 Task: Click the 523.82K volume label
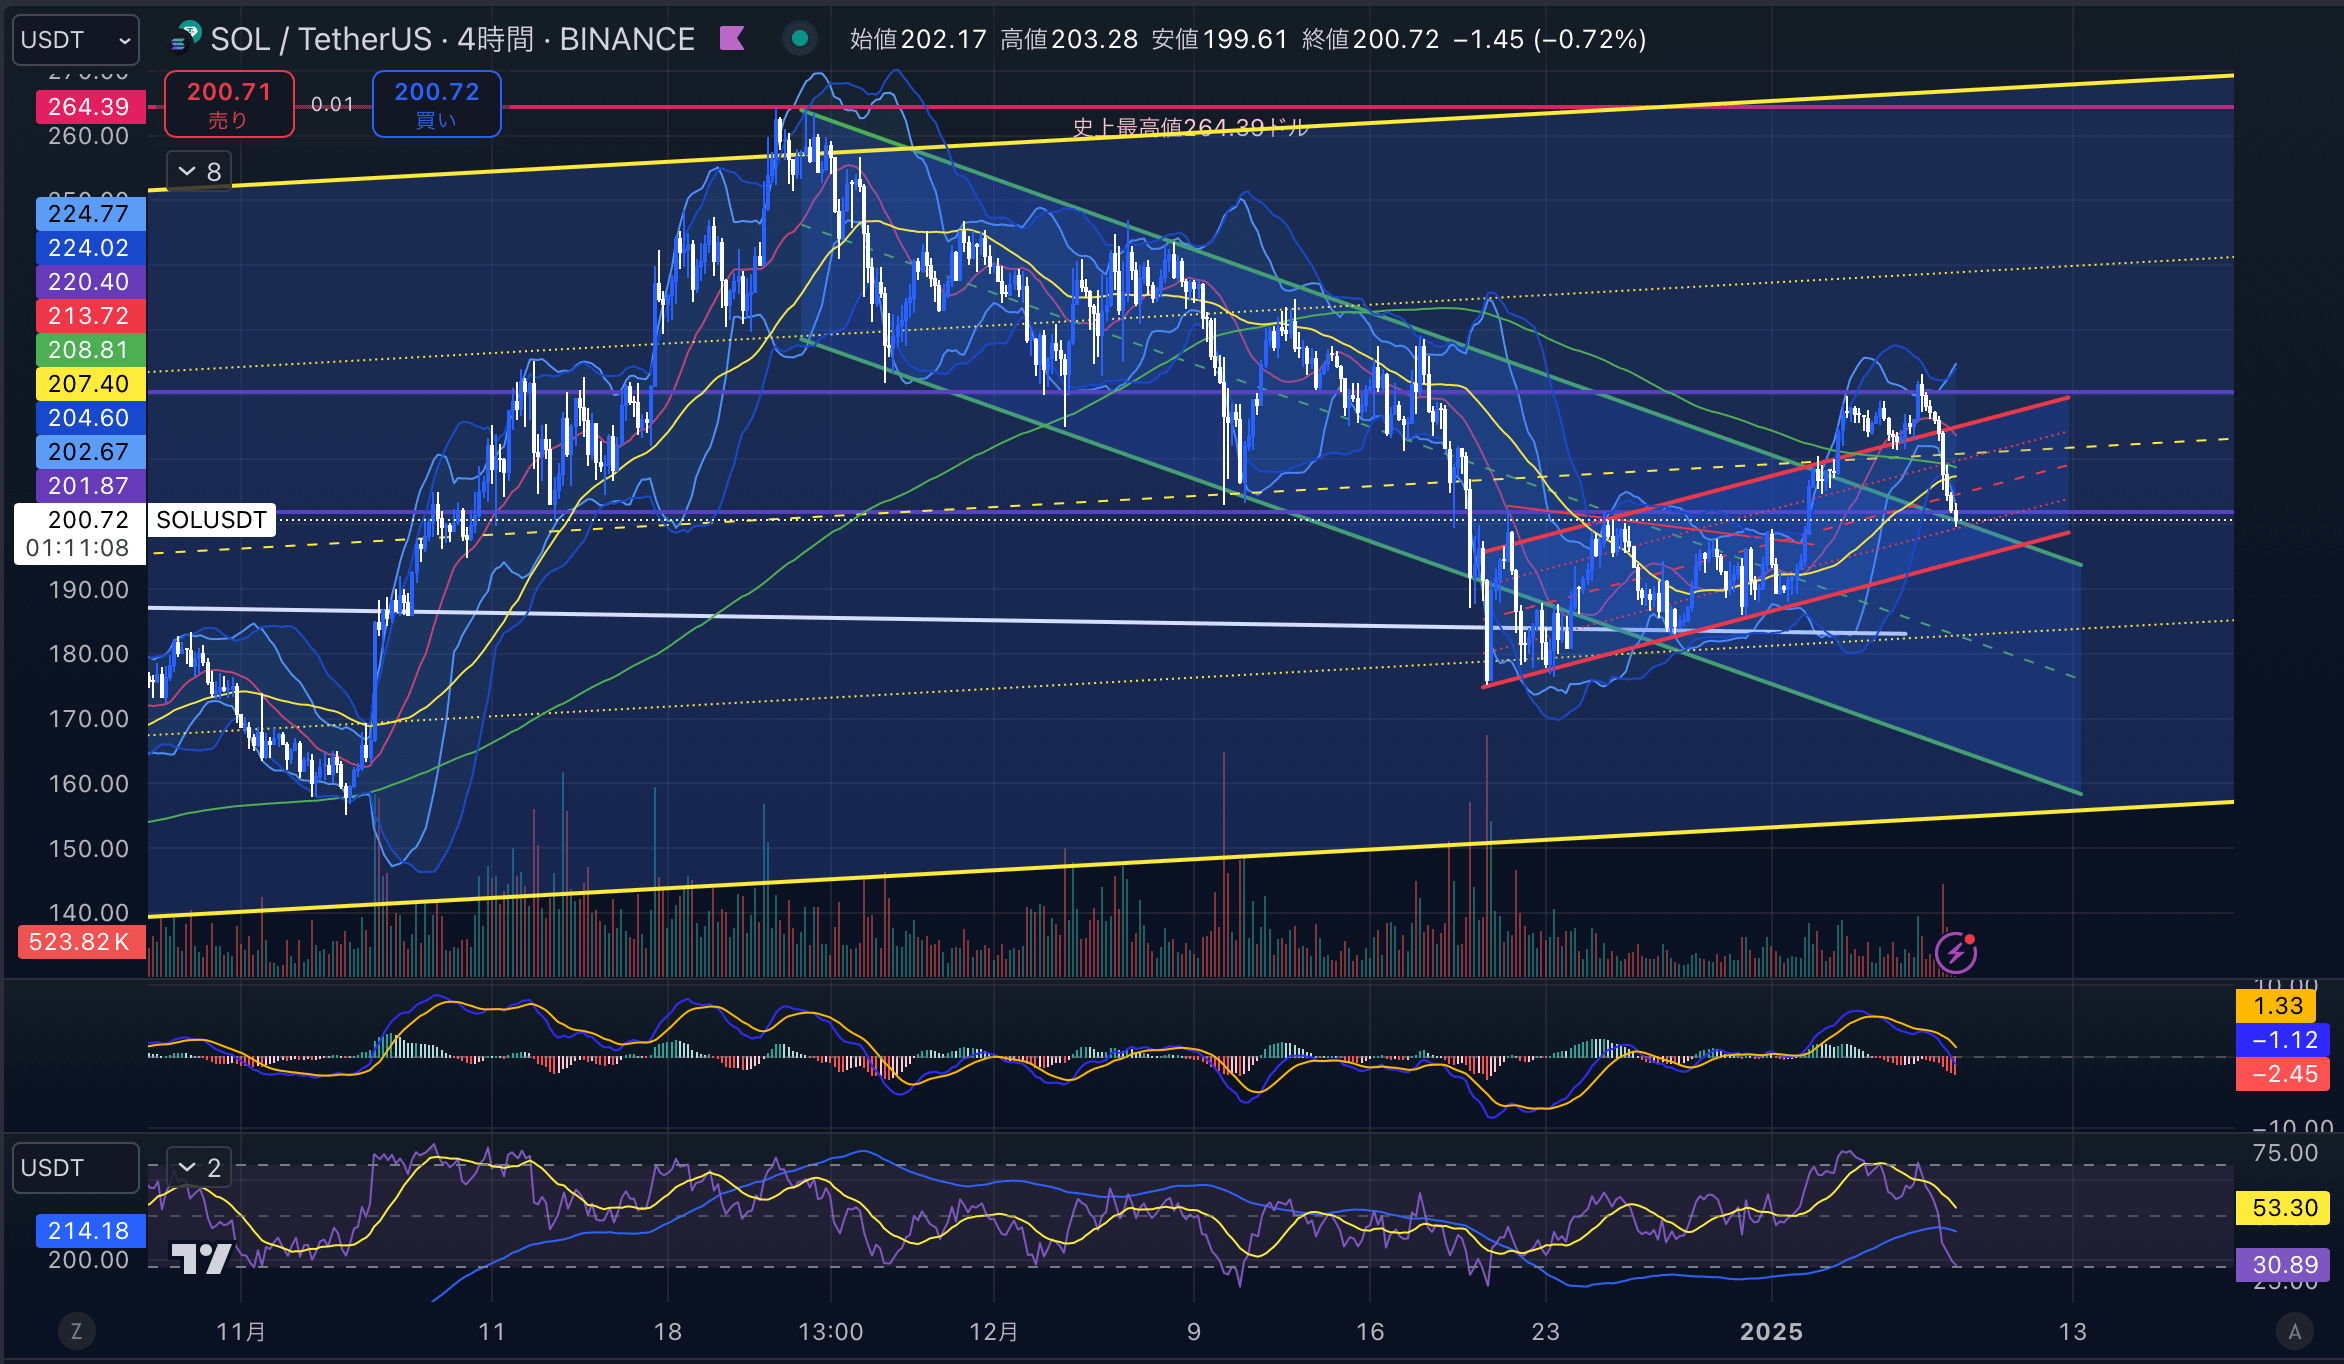pyautogui.click(x=80, y=942)
